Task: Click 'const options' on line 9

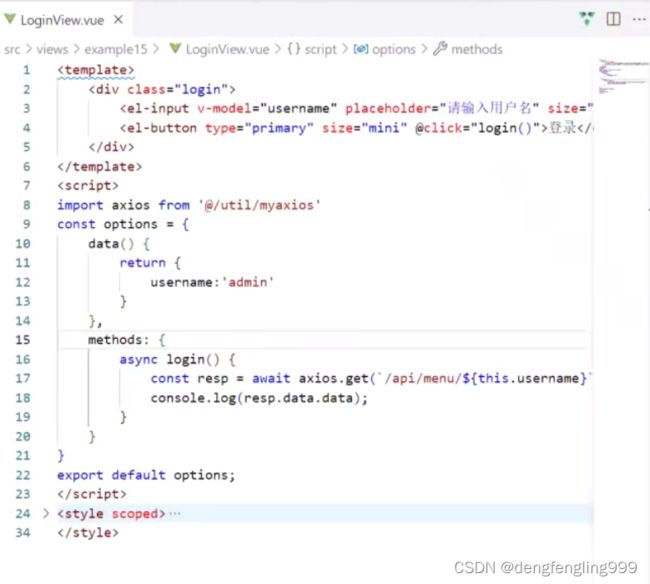Action: tap(107, 224)
